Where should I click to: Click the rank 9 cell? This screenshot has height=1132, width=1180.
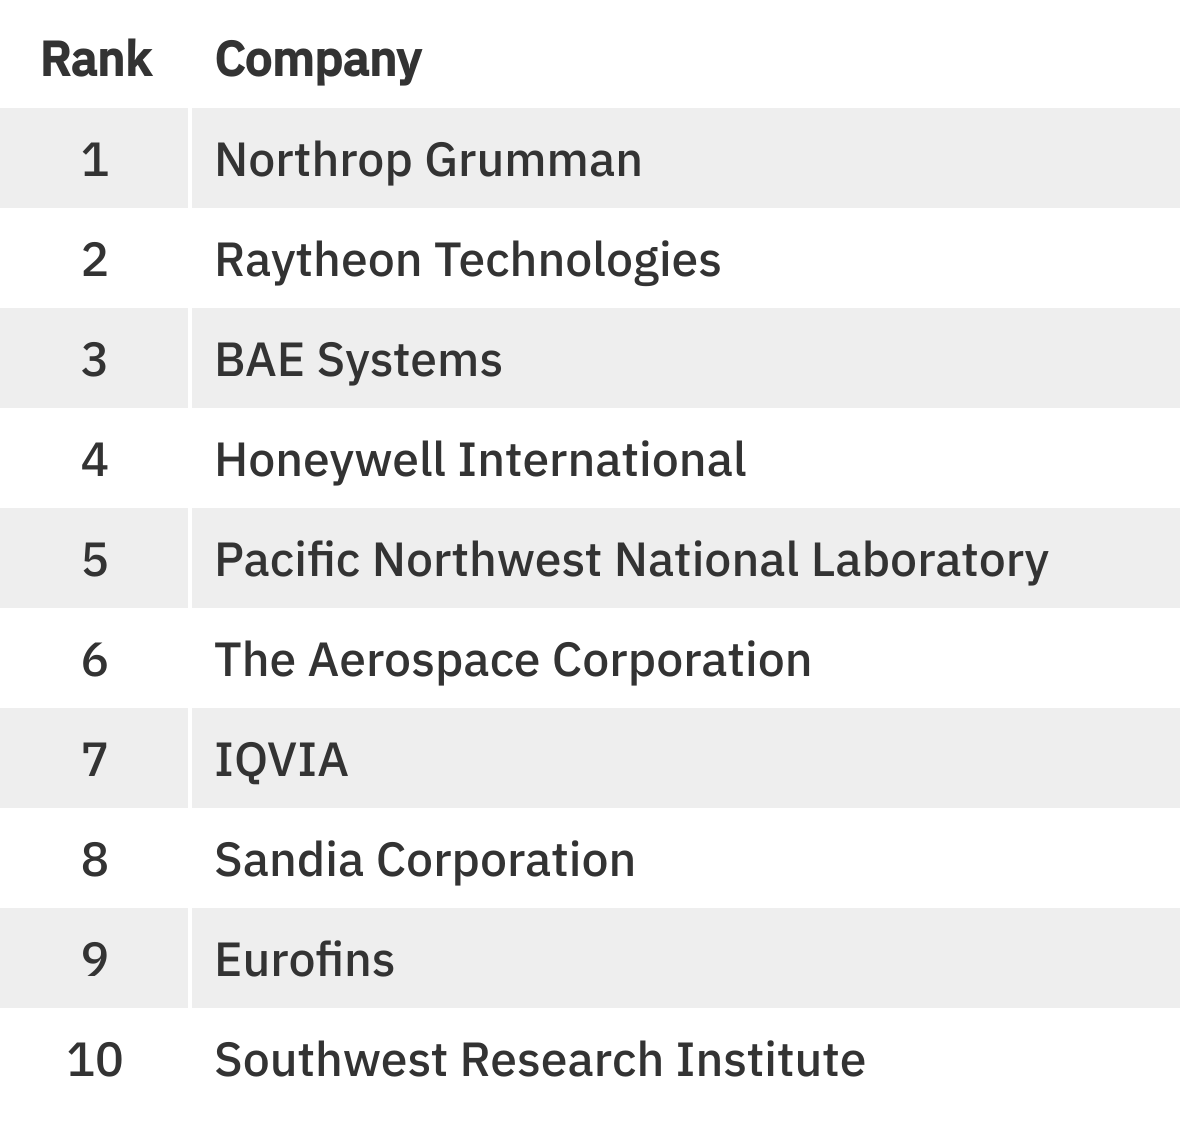pos(94,960)
